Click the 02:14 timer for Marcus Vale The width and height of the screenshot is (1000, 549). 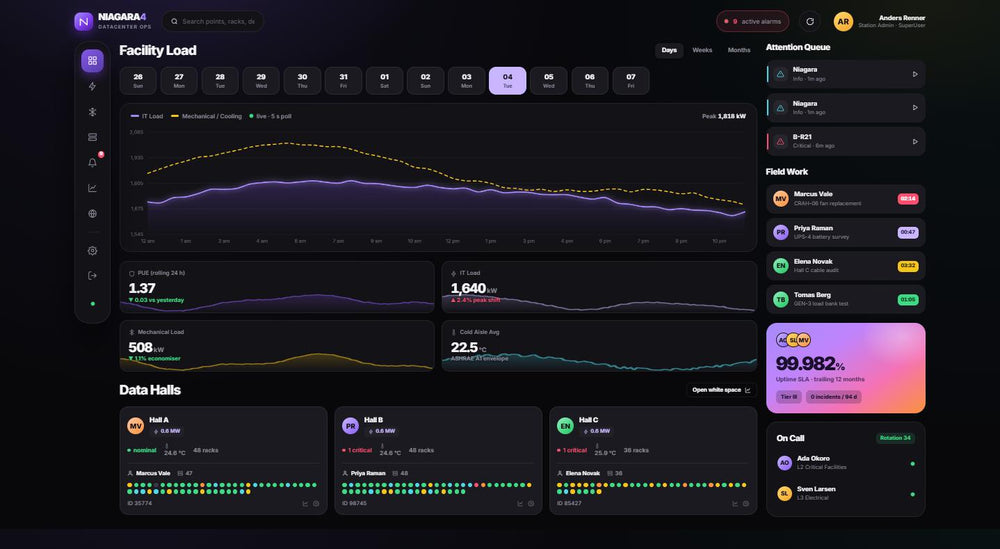908,198
